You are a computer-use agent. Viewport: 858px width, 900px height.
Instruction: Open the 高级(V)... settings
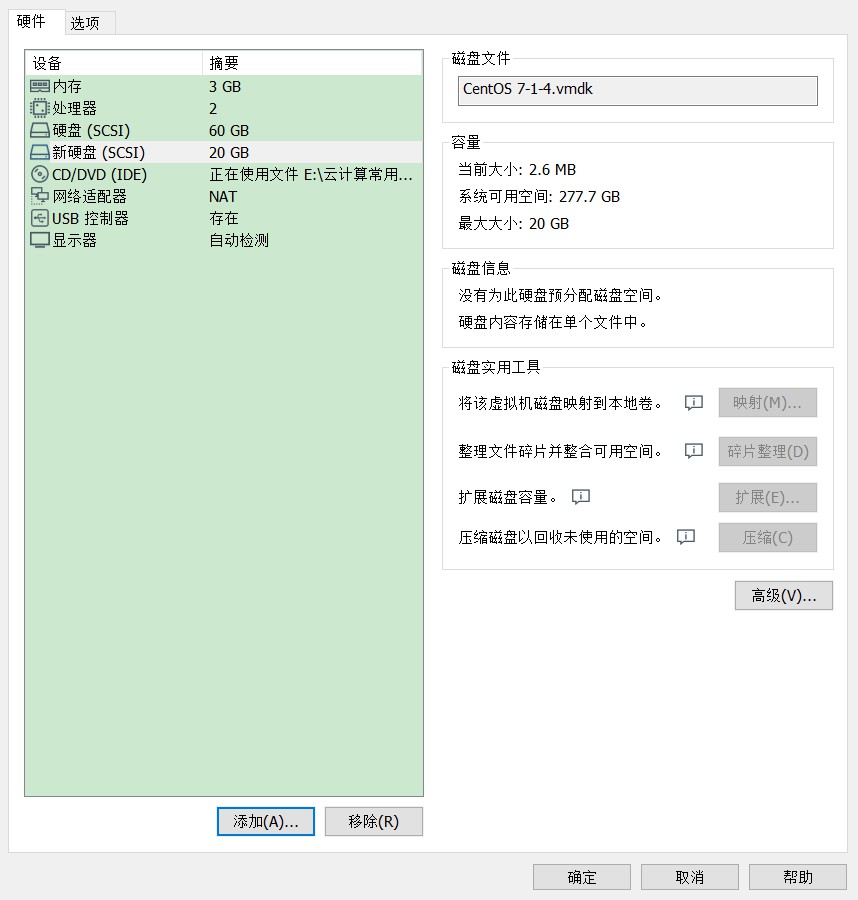[x=783, y=596]
